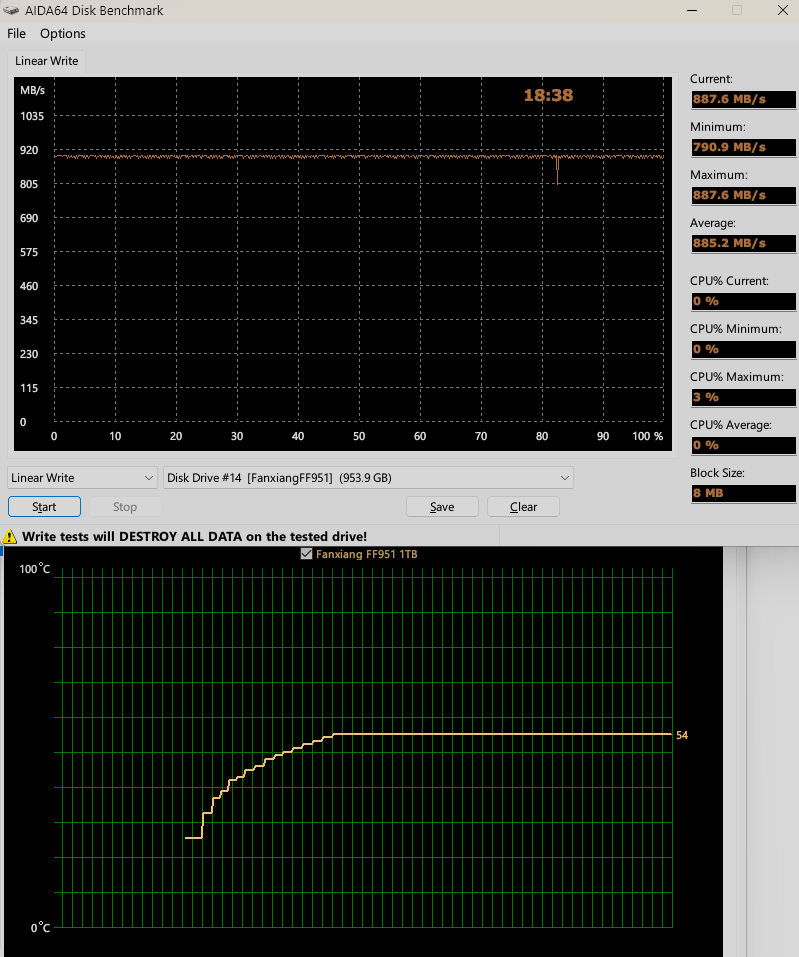Click the Current value 887.6 MB/s field
Viewport: 799px width, 957px height.
[x=743, y=99]
